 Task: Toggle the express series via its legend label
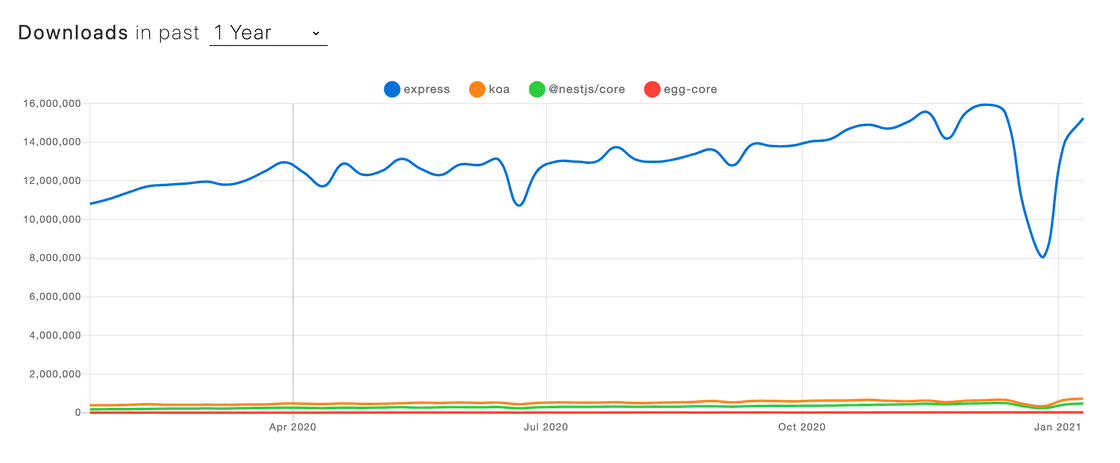click(426, 89)
